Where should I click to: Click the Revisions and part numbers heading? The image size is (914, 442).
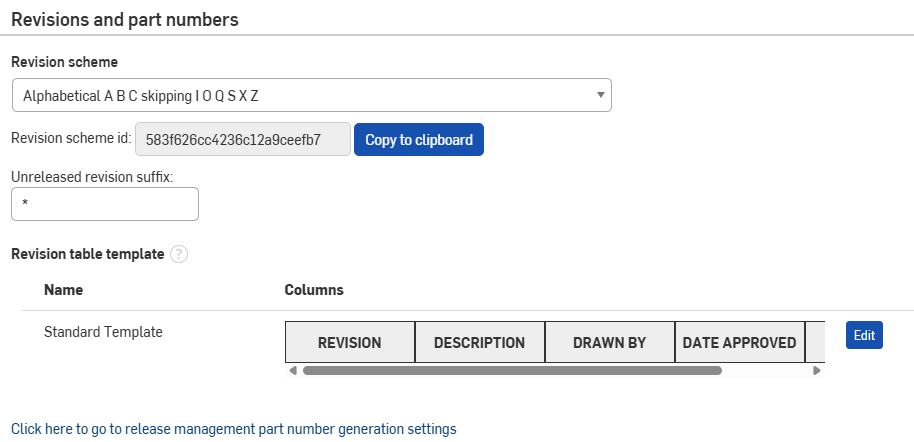pyautogui.click(x=125, y=19)
